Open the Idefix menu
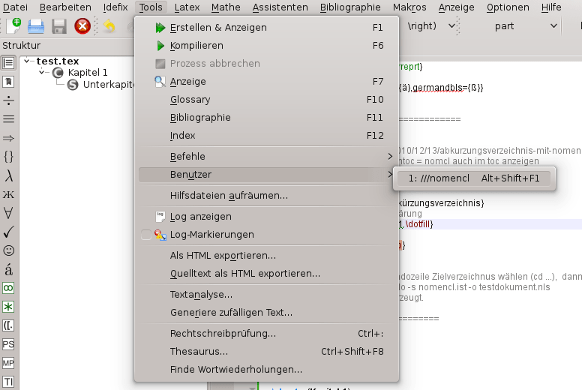Viewport: 582px width, 390px height. point(115,7)
